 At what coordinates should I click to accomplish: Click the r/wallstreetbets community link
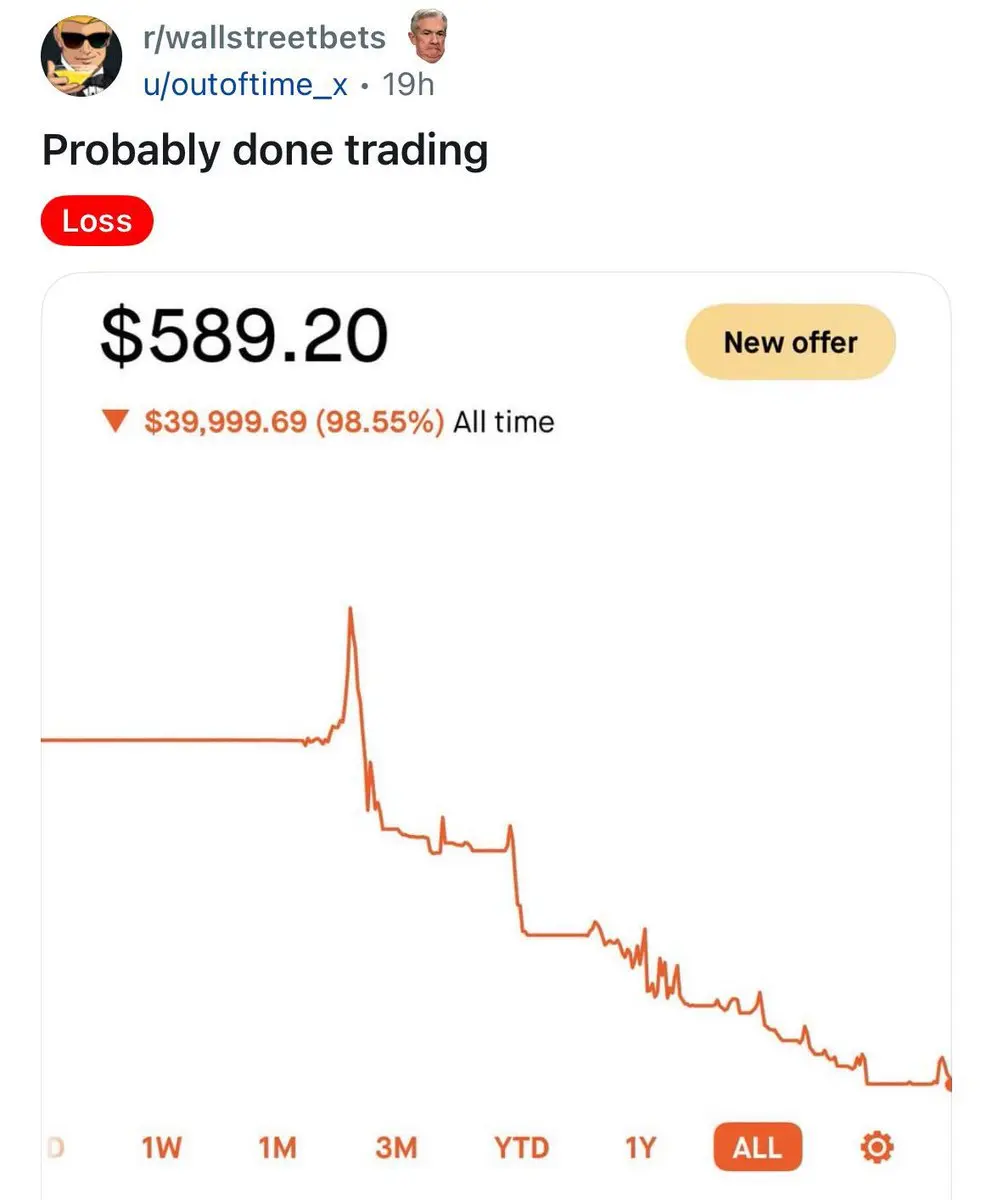click(264, 38)
